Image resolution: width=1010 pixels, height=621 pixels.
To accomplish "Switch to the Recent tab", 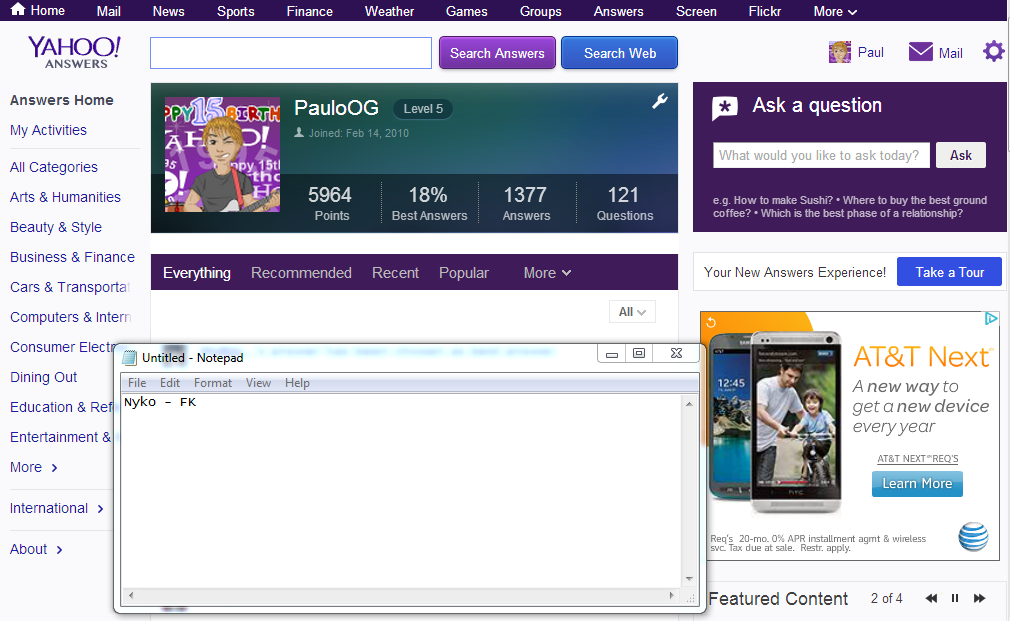I will tap(395, 273).
